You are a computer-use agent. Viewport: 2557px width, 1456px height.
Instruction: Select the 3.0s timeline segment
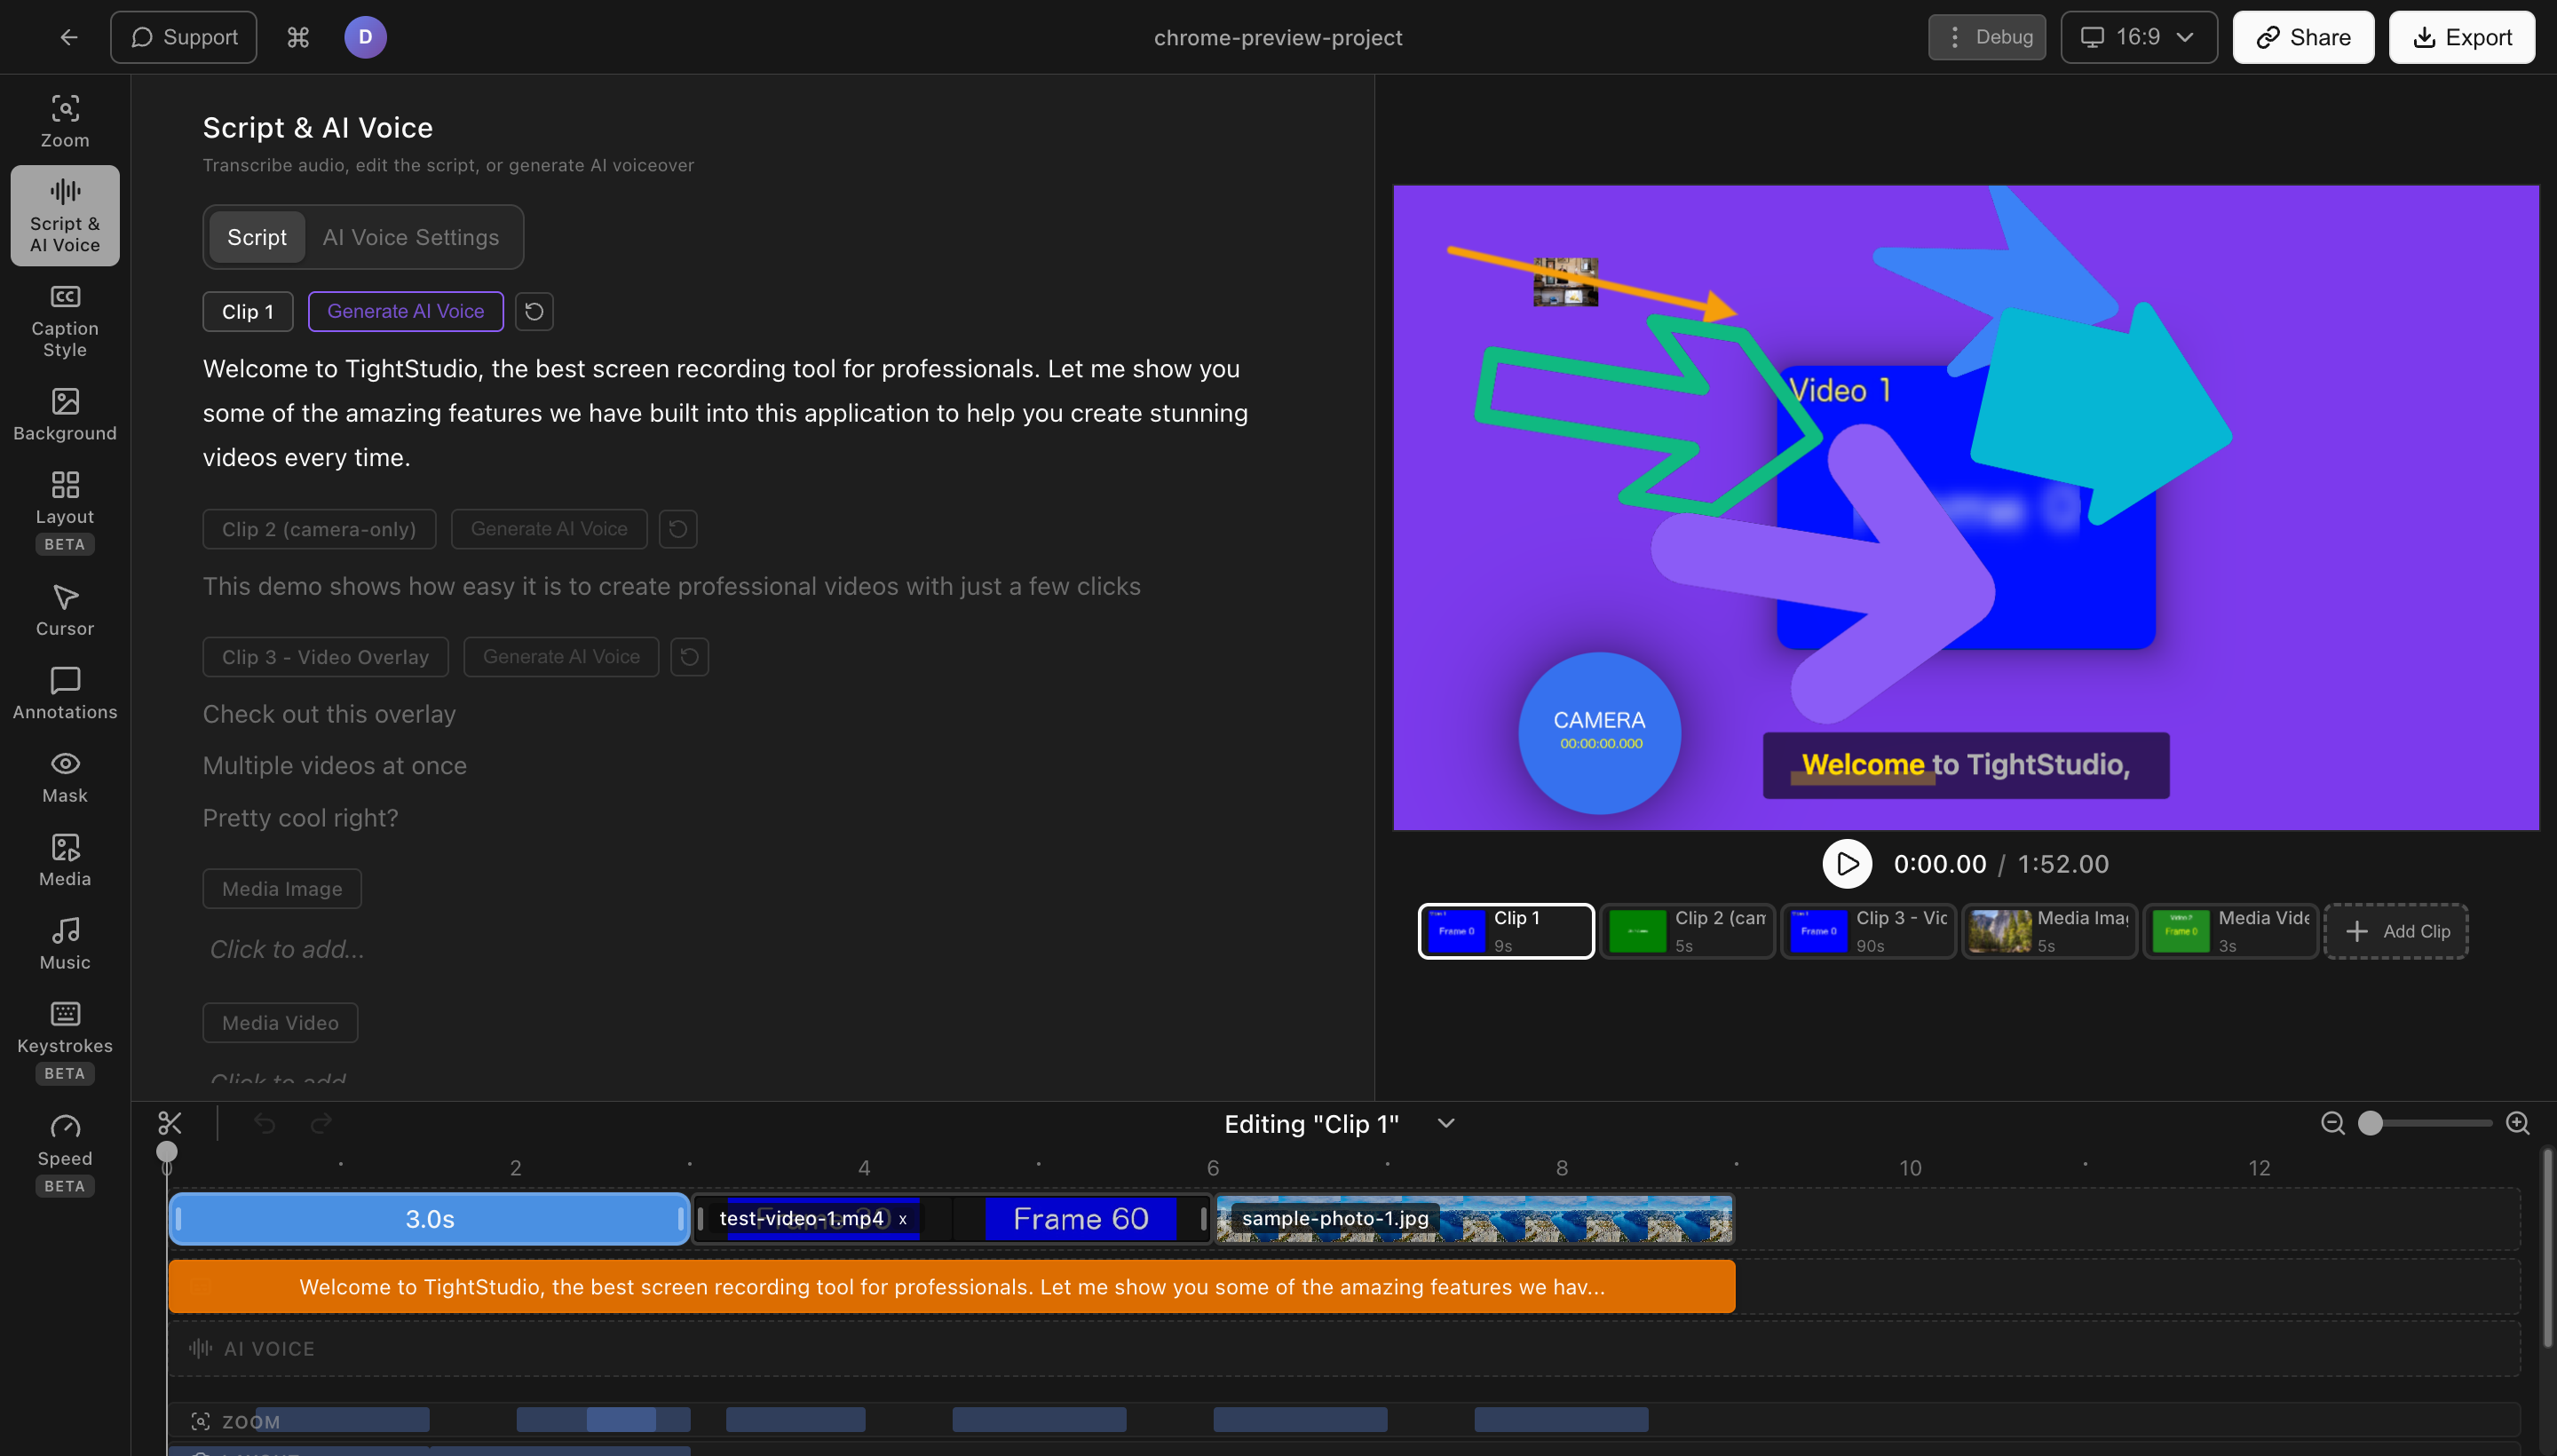tap(429, 1219)
